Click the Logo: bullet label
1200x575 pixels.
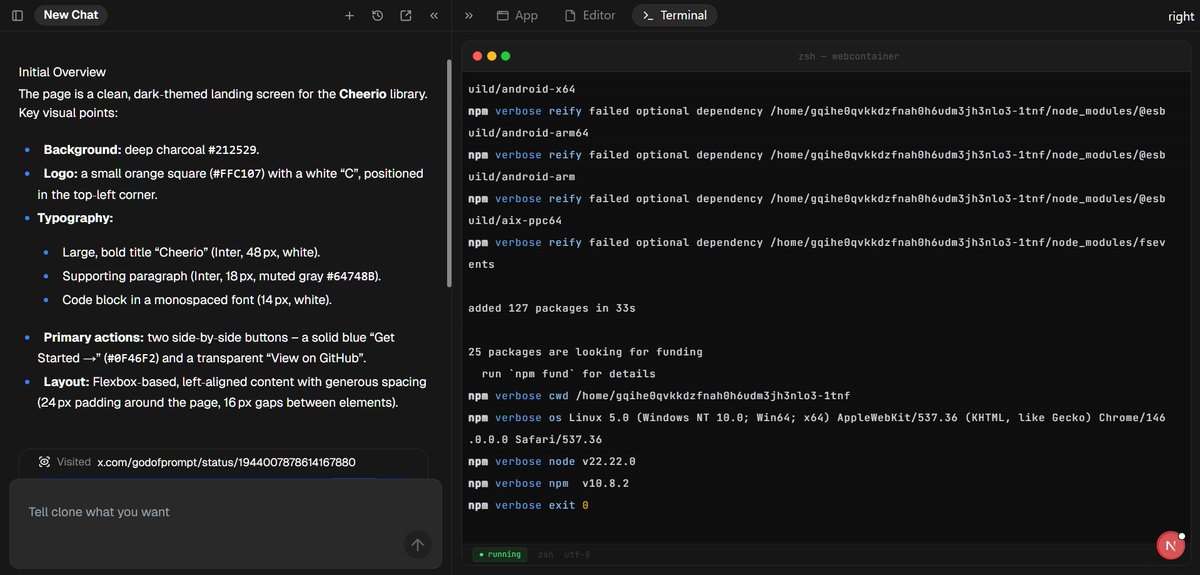(x=60, y=173)
